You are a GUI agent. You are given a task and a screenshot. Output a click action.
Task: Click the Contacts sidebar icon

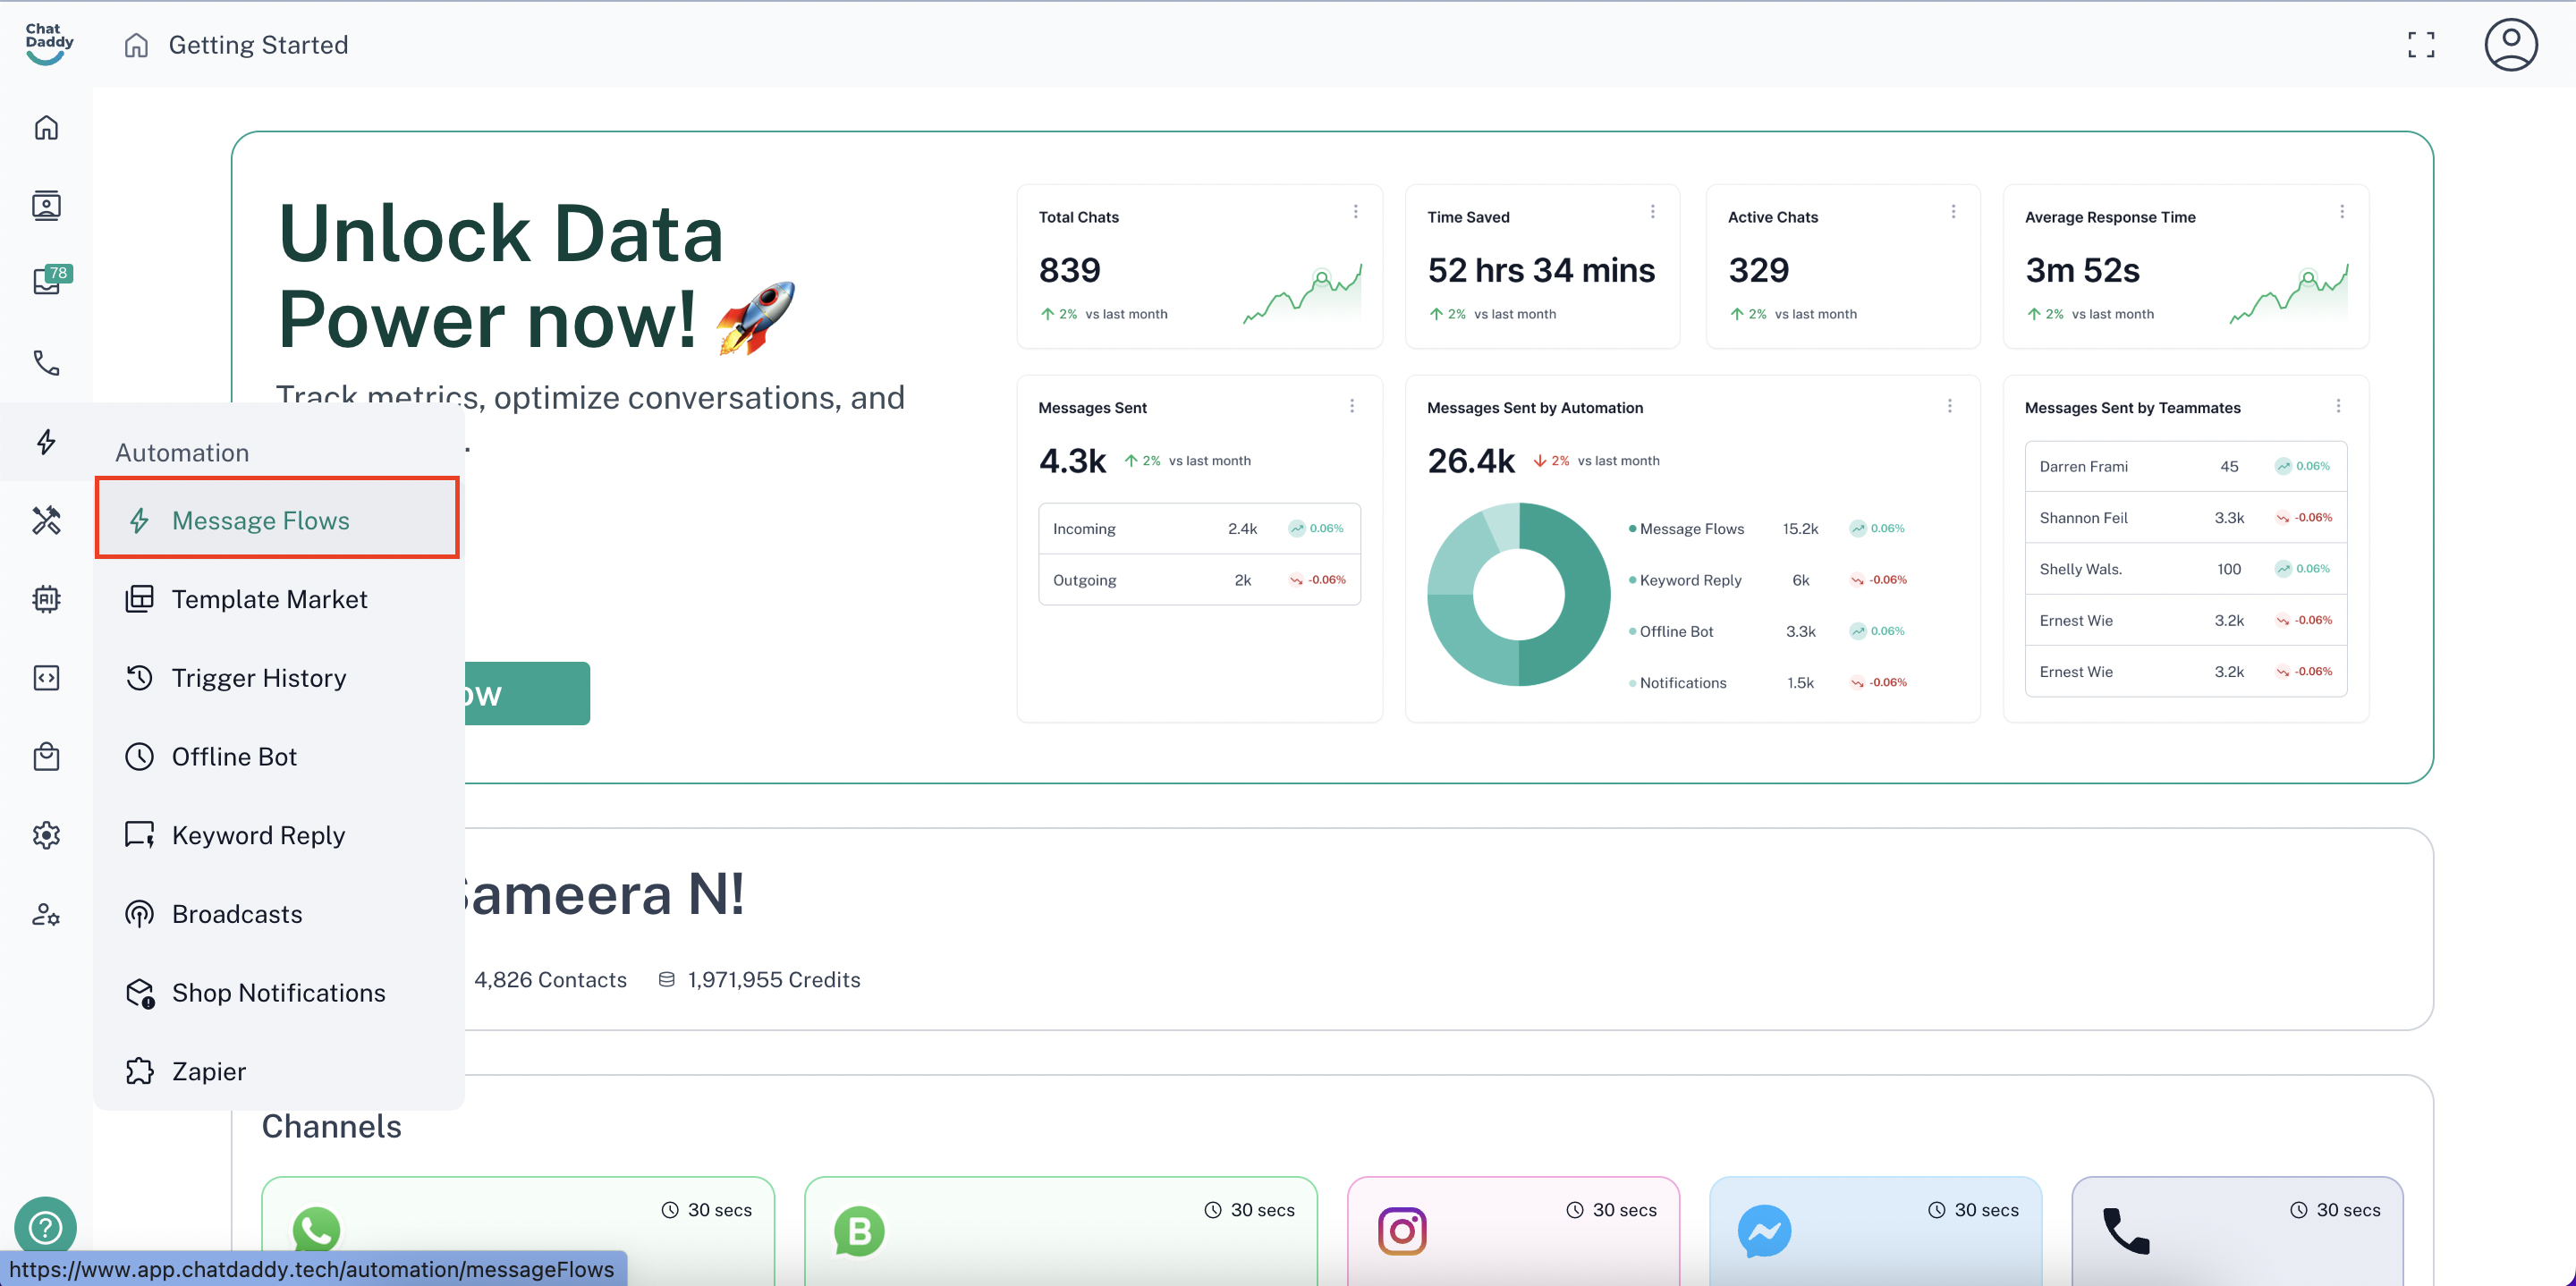[x=46, y=205]
